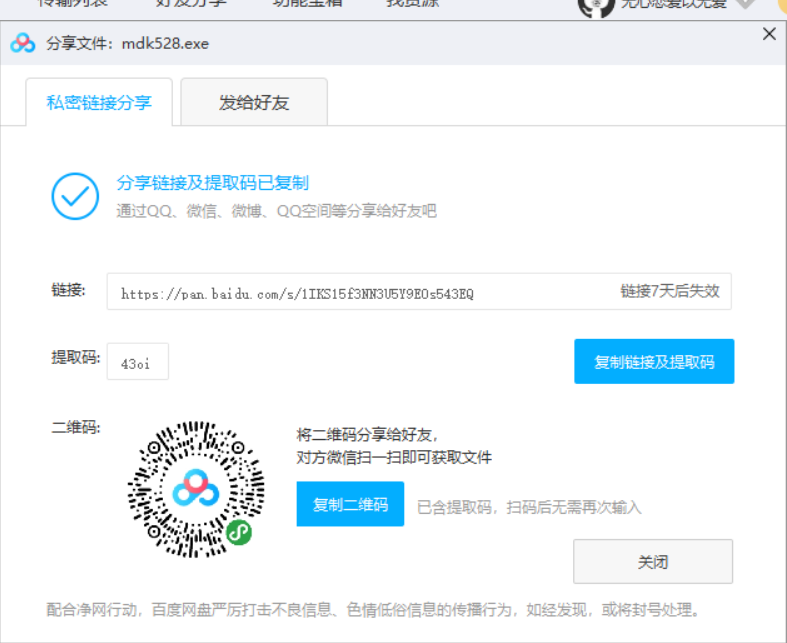Screen dimensions: 787x643
Task: Open the 发给好友 tab
Action: [x=254, y=102]
